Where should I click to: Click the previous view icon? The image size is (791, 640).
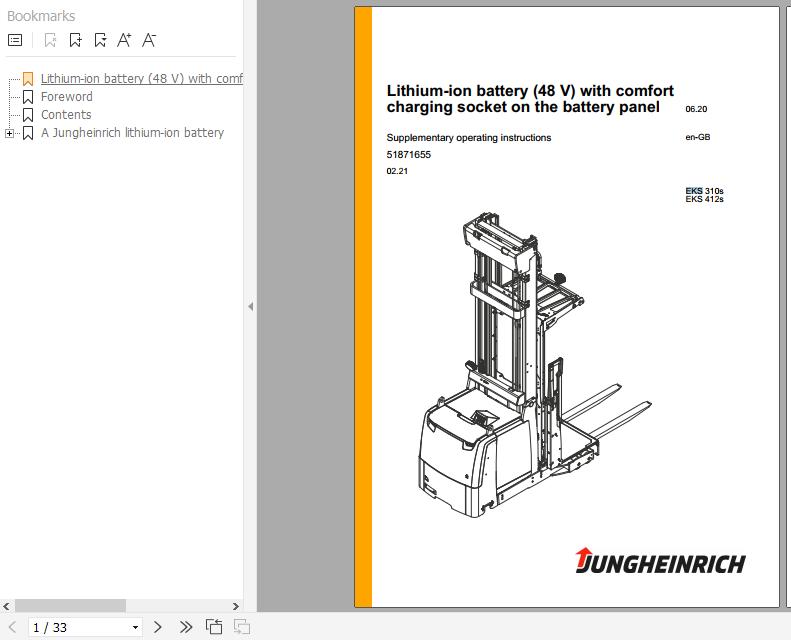214,627
